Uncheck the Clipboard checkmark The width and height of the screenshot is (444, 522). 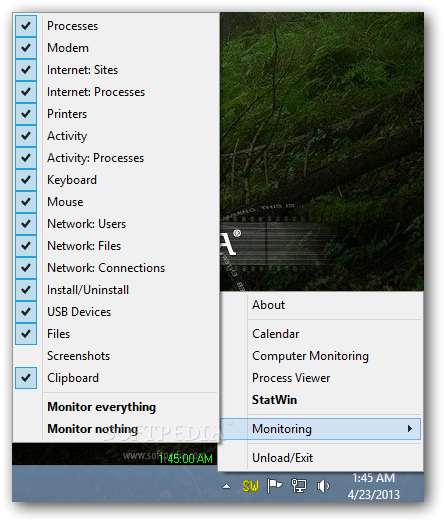(26, 378)
